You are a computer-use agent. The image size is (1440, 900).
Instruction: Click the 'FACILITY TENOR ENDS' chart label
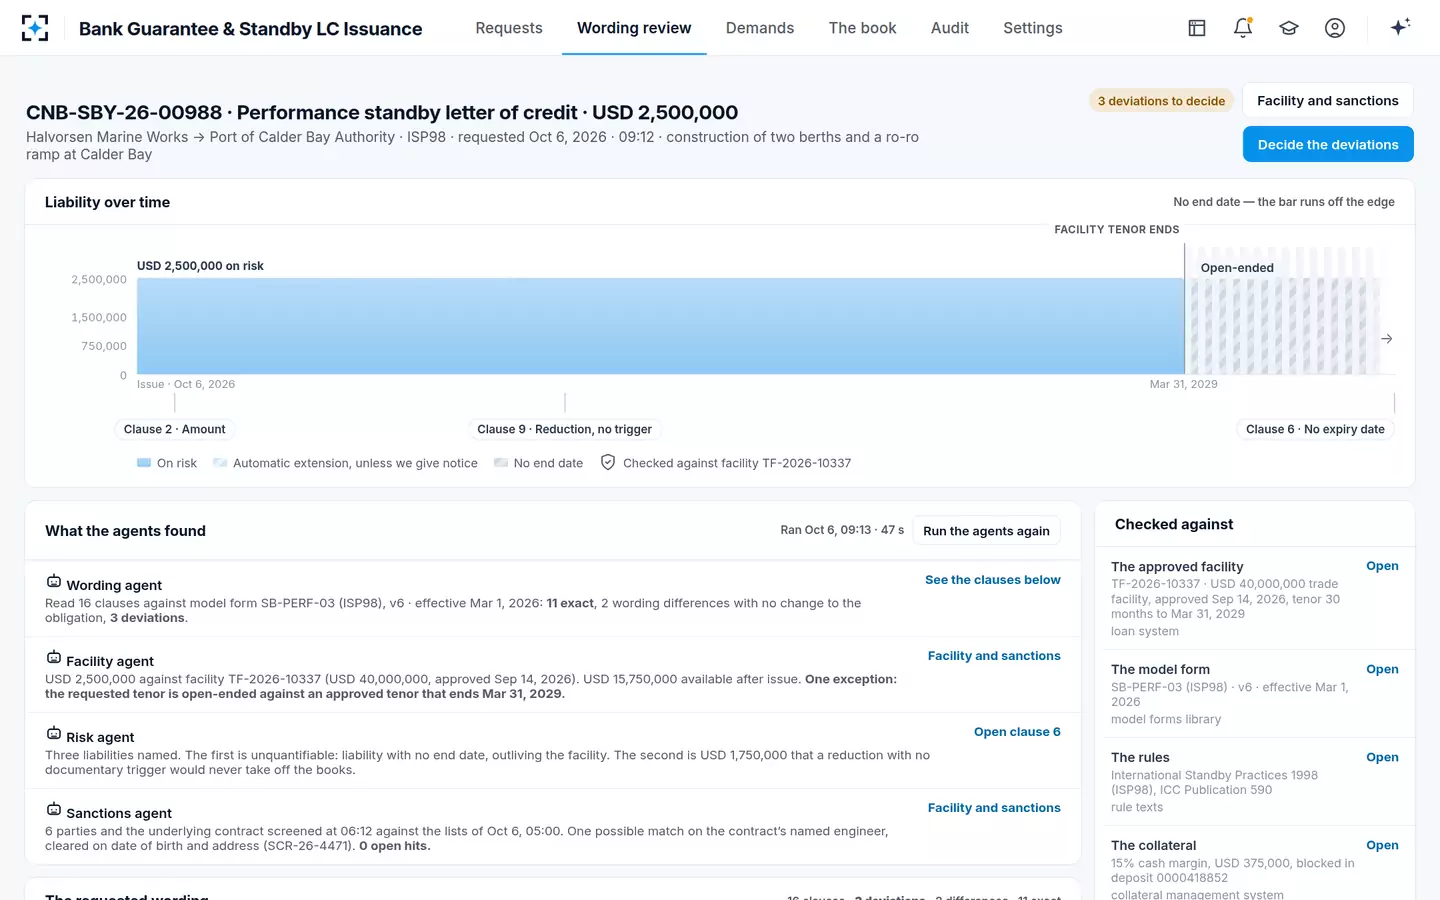coord(1117,230)
